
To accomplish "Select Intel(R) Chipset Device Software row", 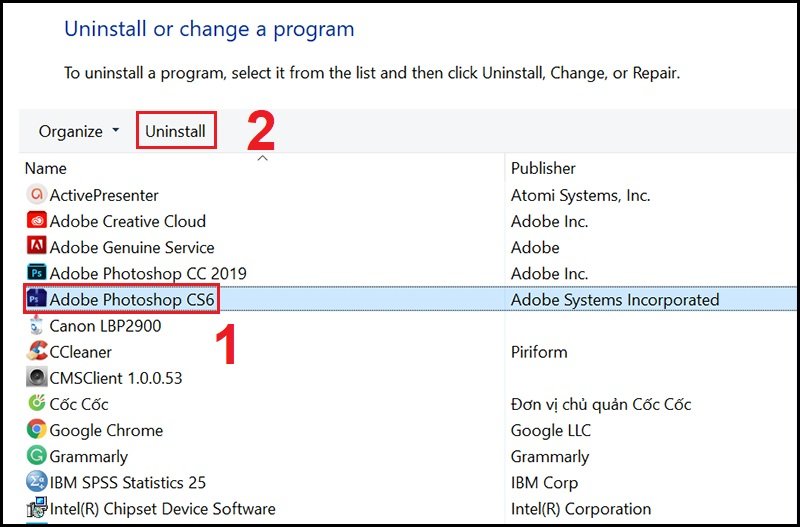I will pyautogui.click(x=162, y=508).
